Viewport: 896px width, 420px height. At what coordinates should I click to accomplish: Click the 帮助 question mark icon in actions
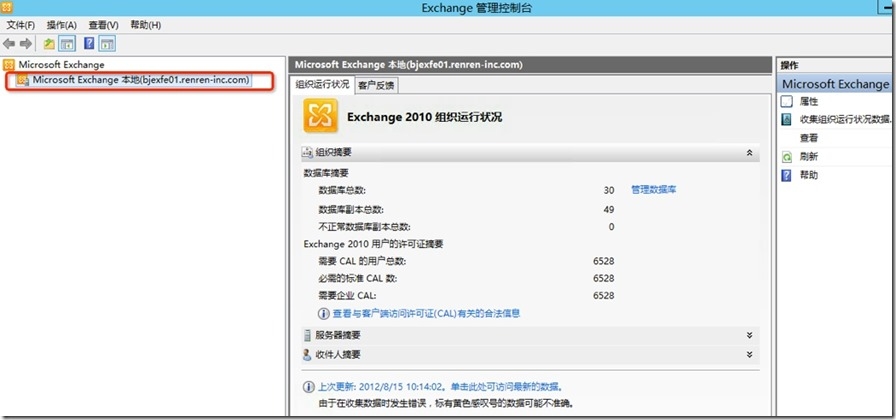click(787, 175)
